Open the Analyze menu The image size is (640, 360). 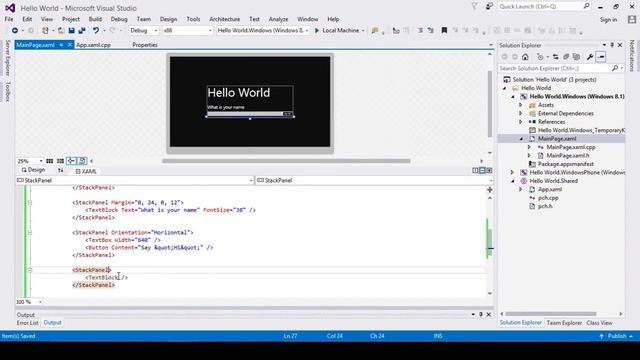pyautogui.click(x=278, y=19)
